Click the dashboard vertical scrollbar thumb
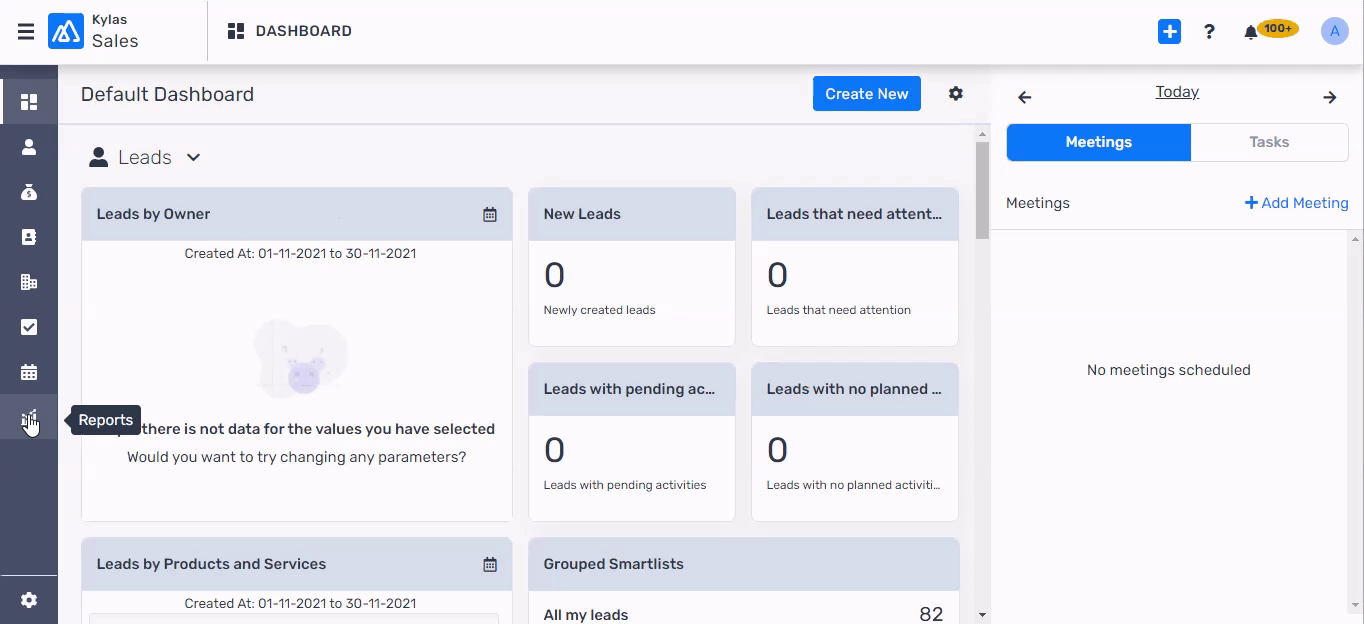 pyautogui.click(x=983, y=190)
